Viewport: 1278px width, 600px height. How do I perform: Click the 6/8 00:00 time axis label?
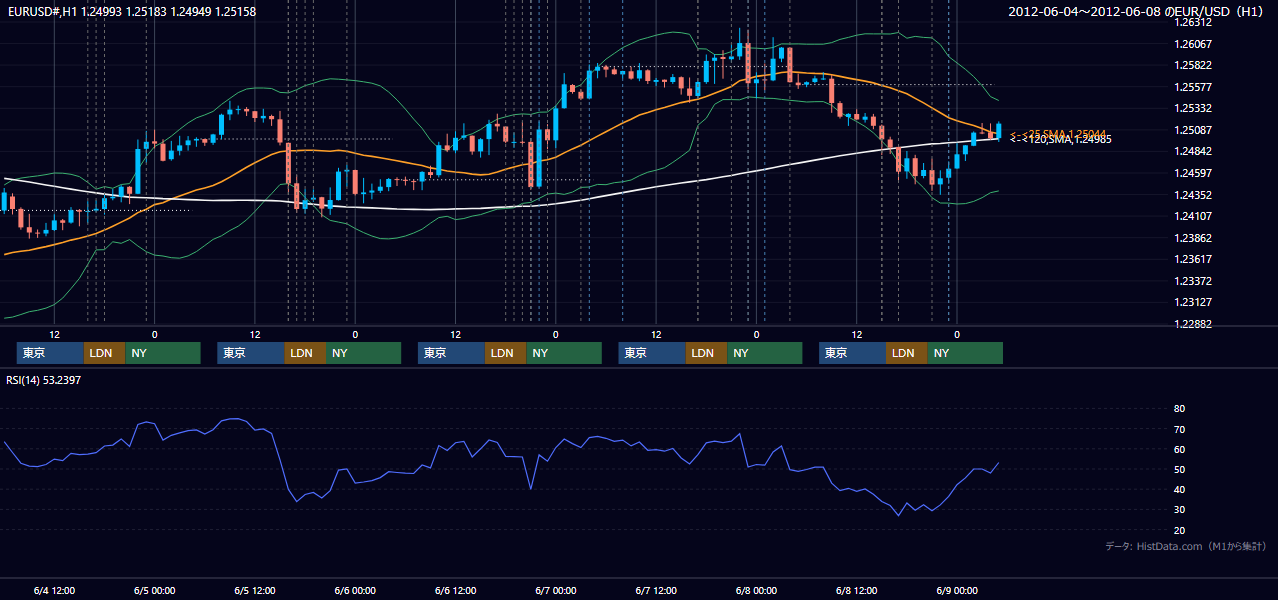(756, 590)
